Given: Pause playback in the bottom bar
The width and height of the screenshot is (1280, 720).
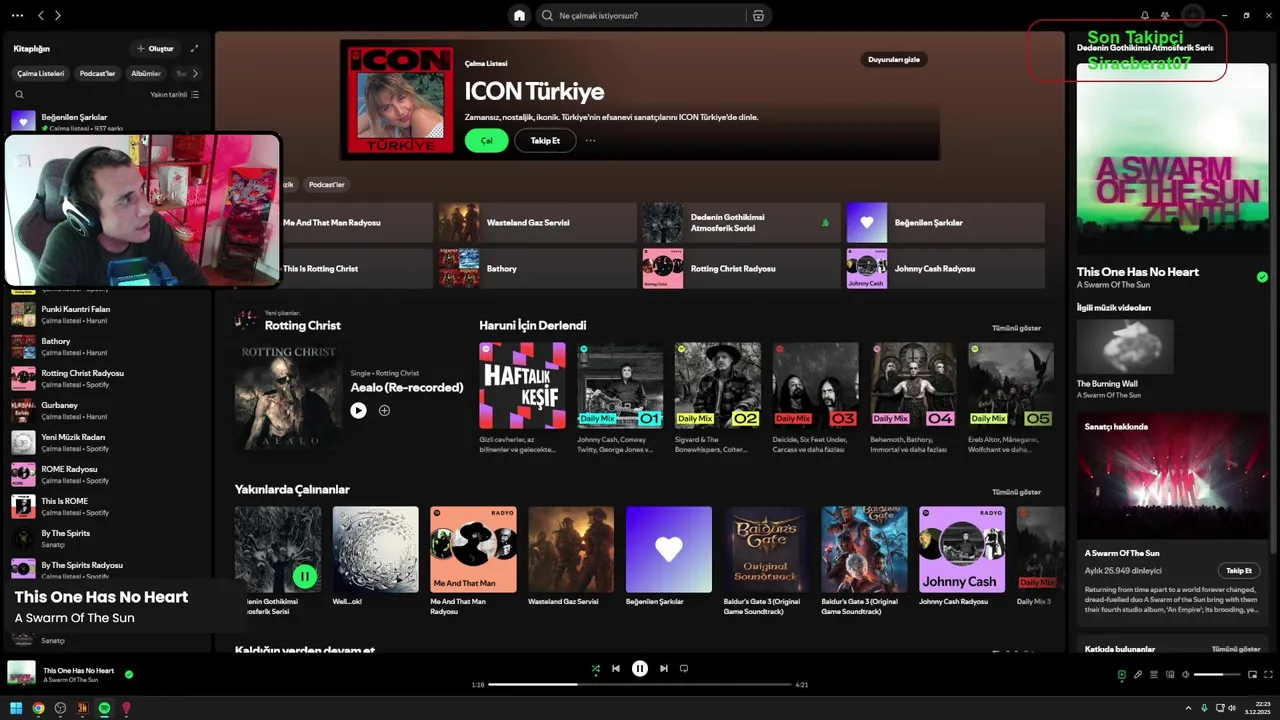Looking at the screenshot, I should point(640,668).
